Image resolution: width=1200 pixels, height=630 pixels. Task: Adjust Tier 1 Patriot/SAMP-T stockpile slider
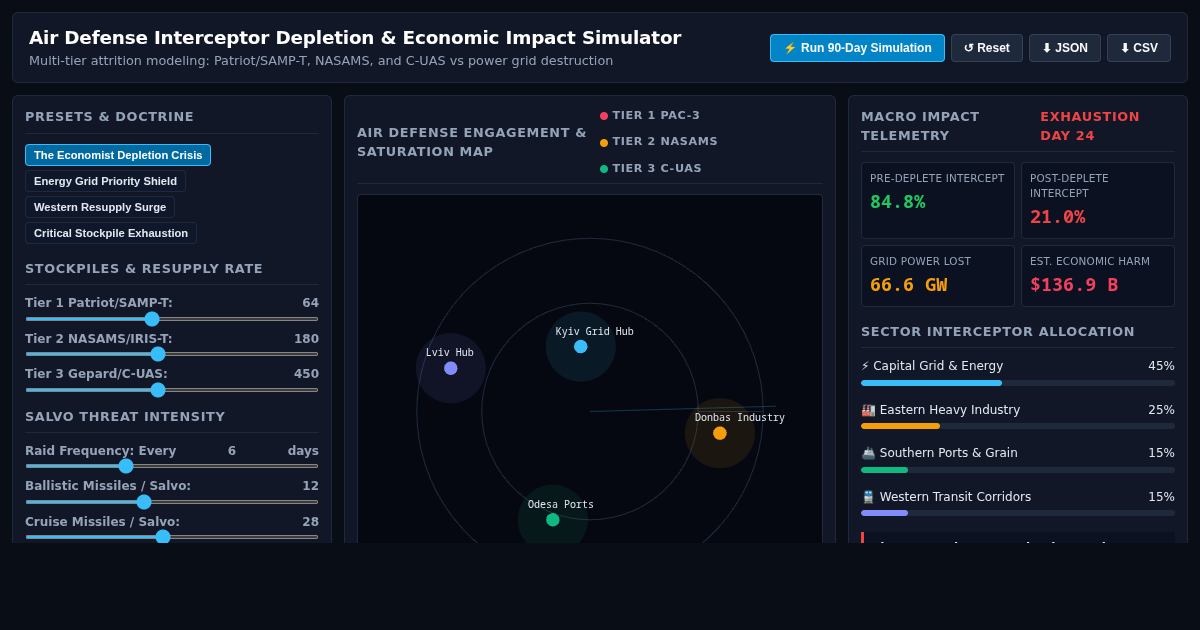(x=172, y=319)
